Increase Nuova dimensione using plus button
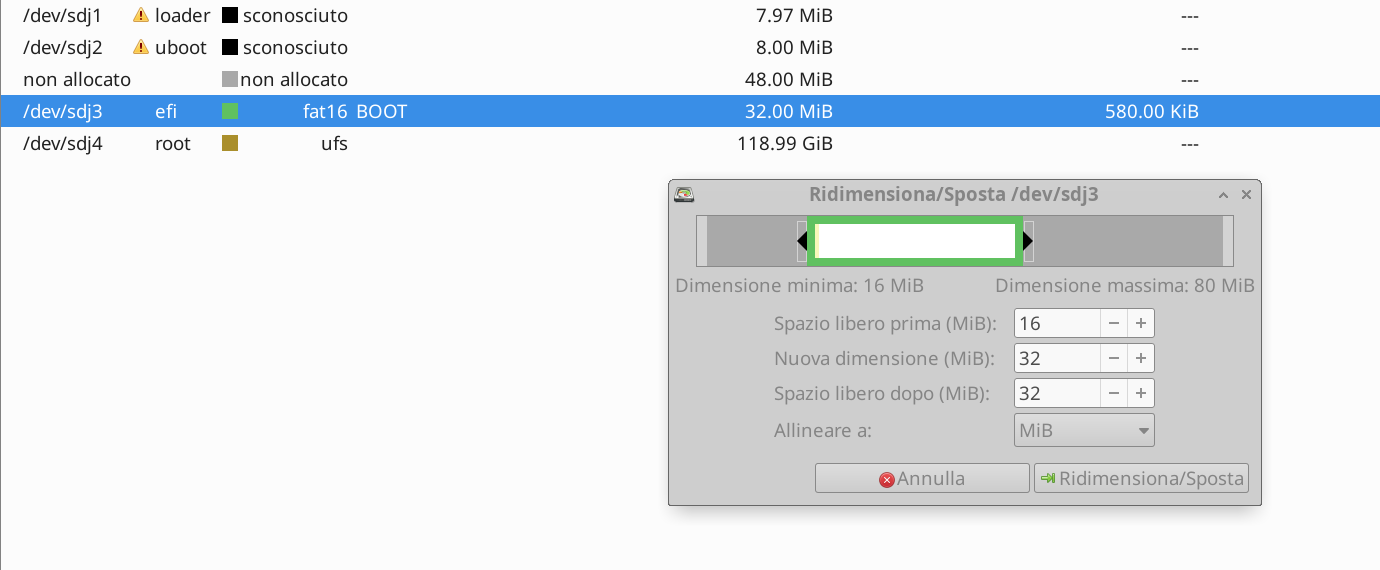Viewport: 1380px width, 570px height. pos(1141,359)
